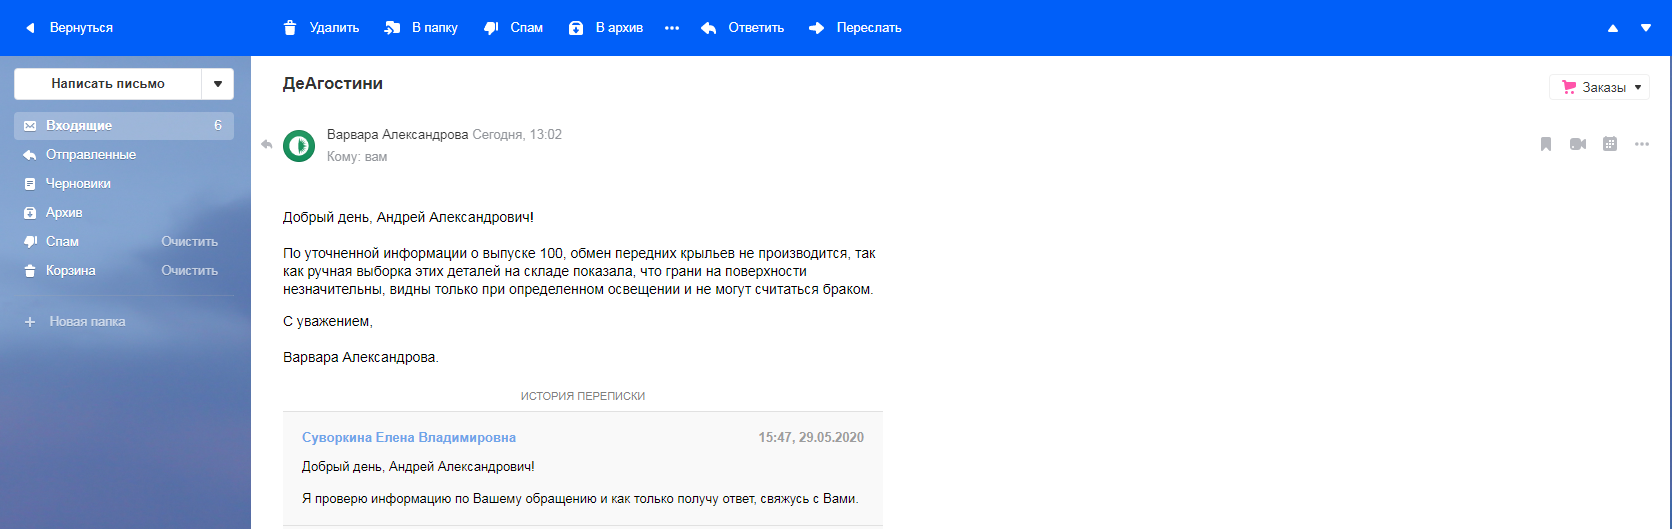The height and width of the screenshot is (529, 1672).
Task: Open message options three-dot menu
Action: click(x=1642, y=144)
